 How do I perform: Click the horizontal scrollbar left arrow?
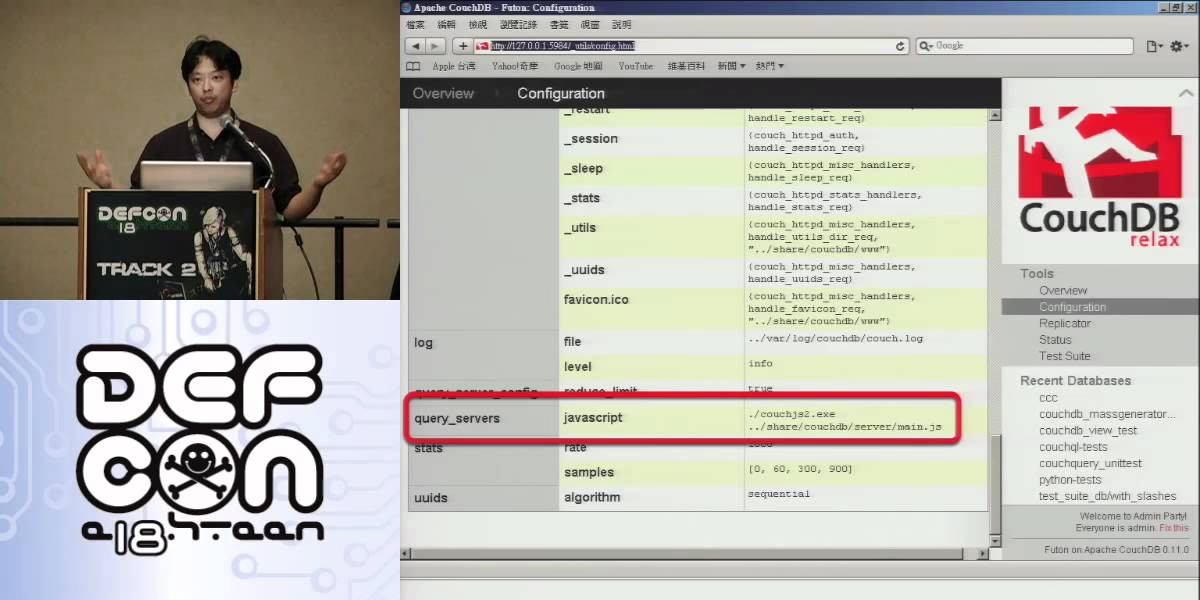click(407, 553)
